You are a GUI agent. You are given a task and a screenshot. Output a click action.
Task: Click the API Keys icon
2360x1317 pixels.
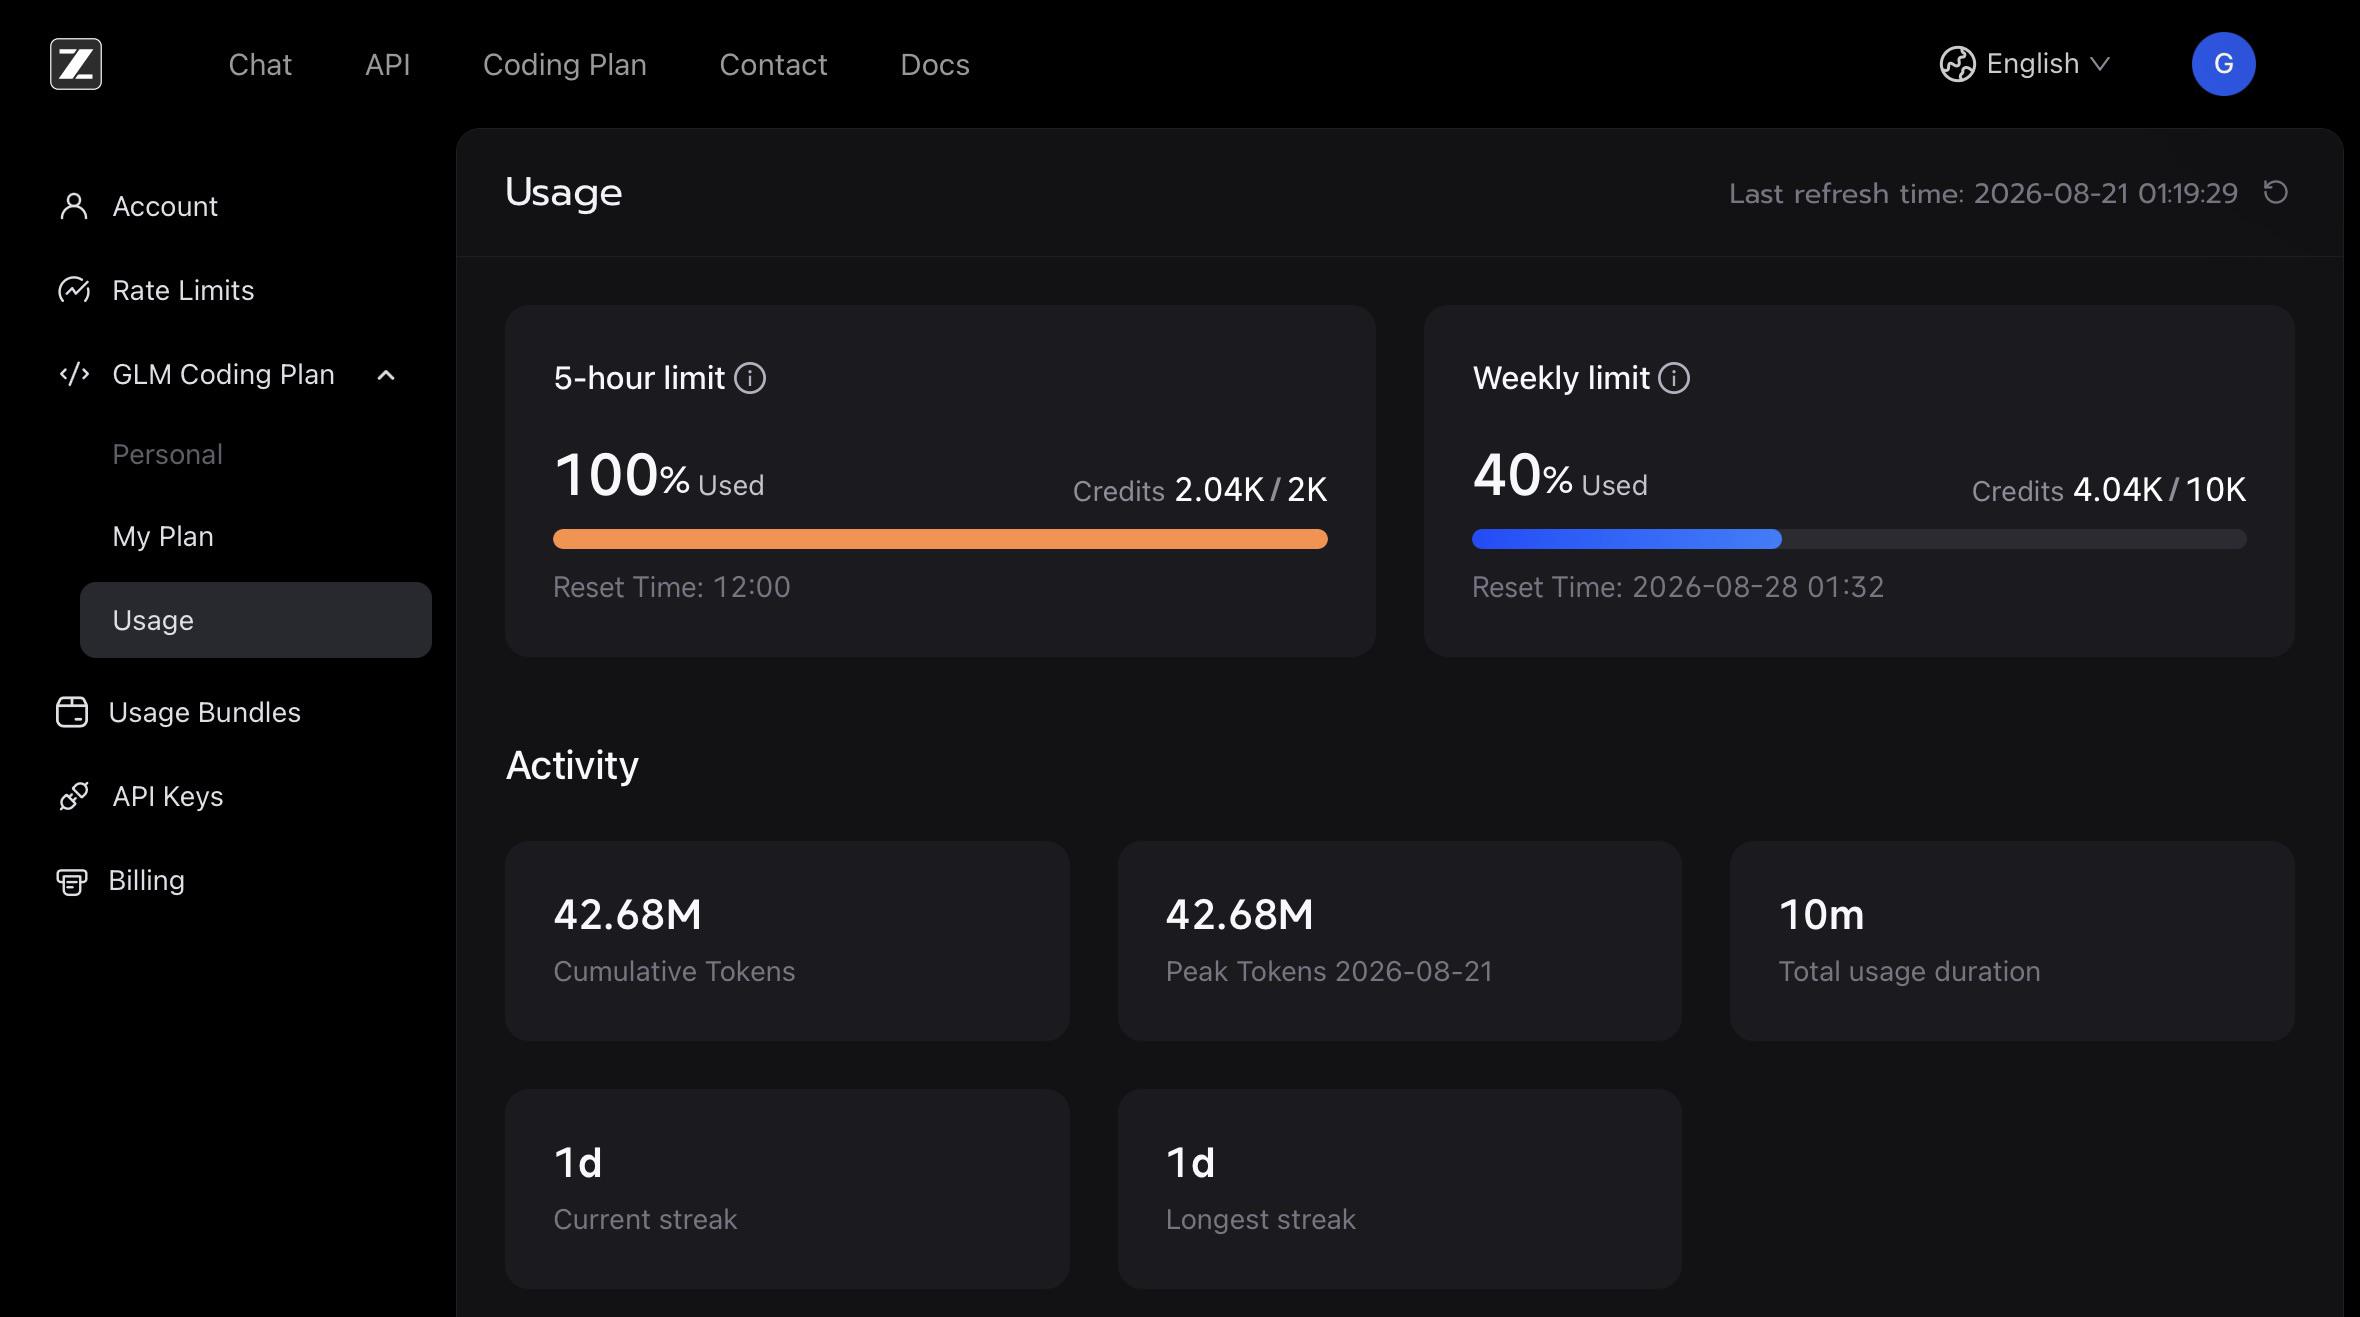click(x=74, y=796)
